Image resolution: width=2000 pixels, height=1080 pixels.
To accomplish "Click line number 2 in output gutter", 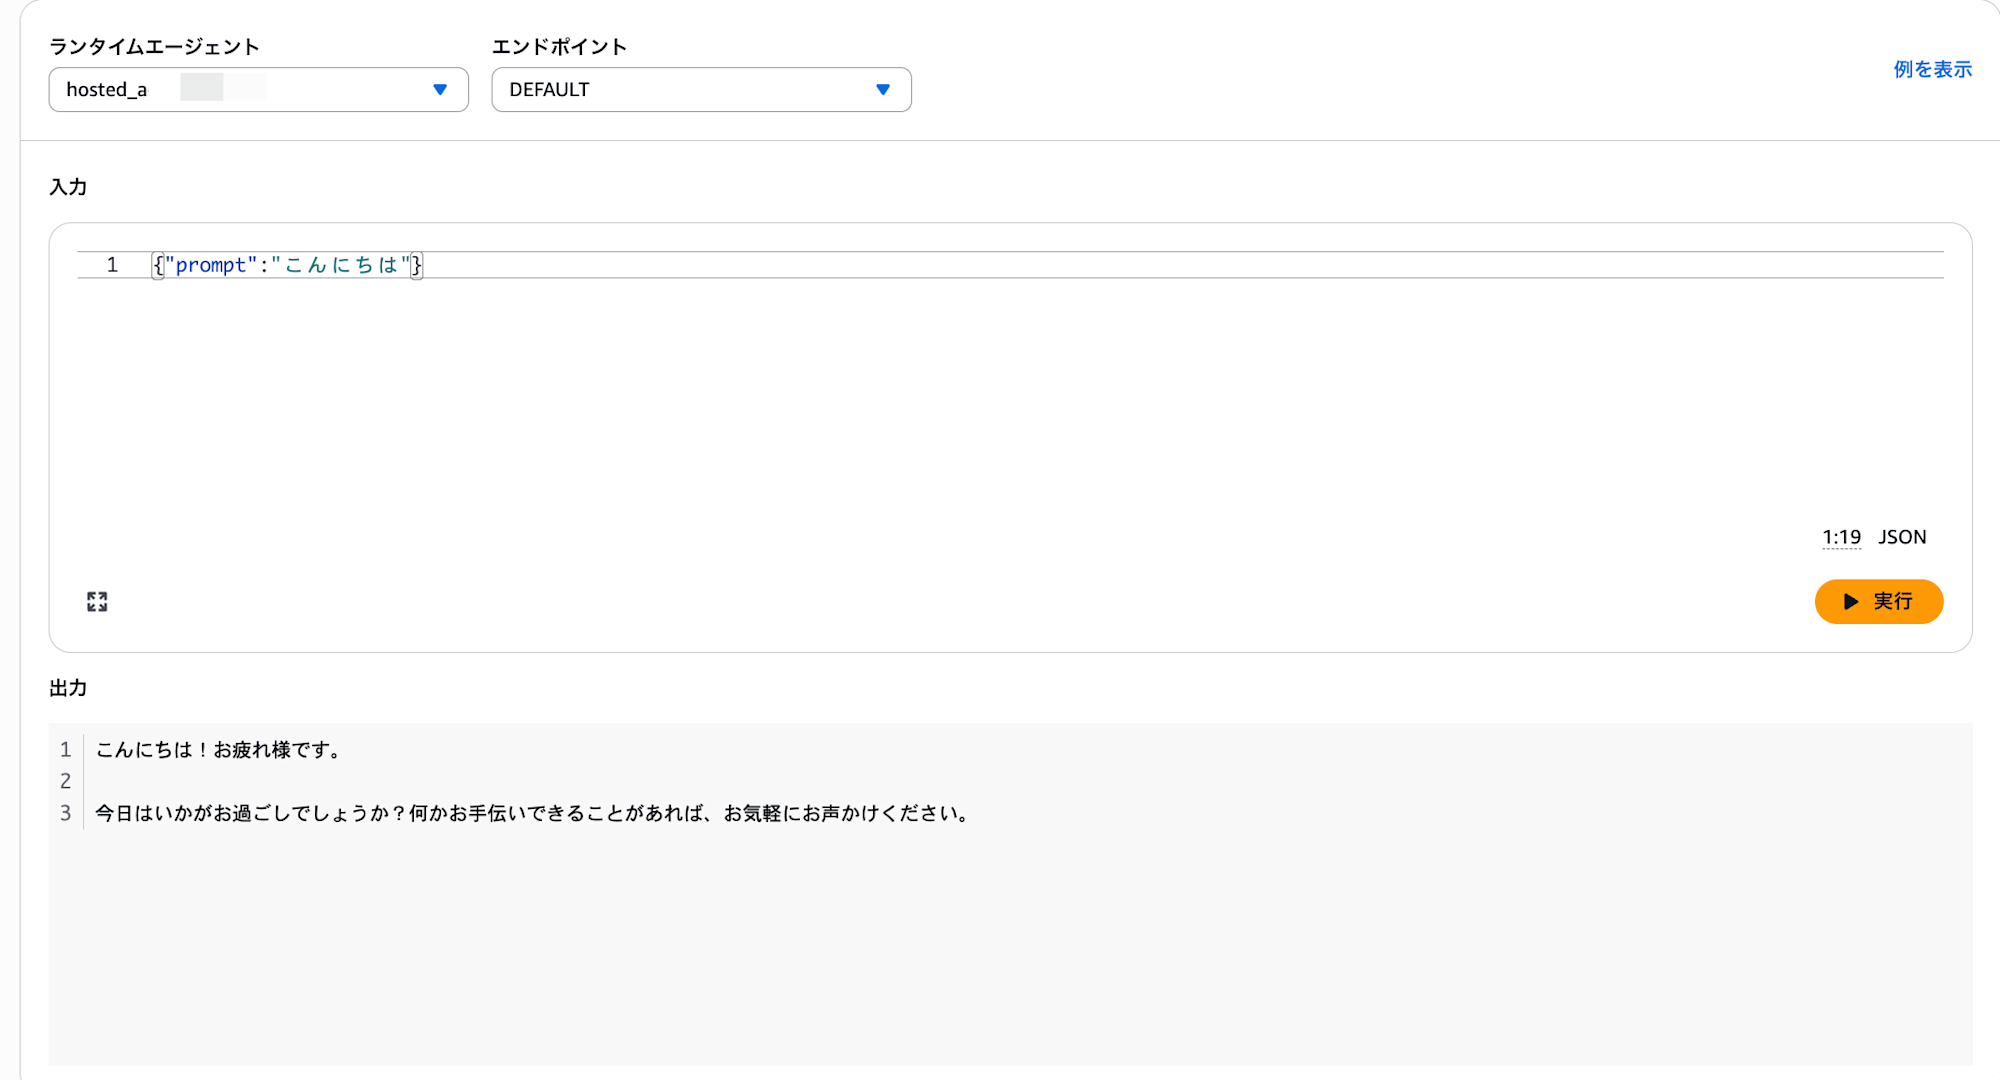I will pyautogui.click(x=65, y=781).
